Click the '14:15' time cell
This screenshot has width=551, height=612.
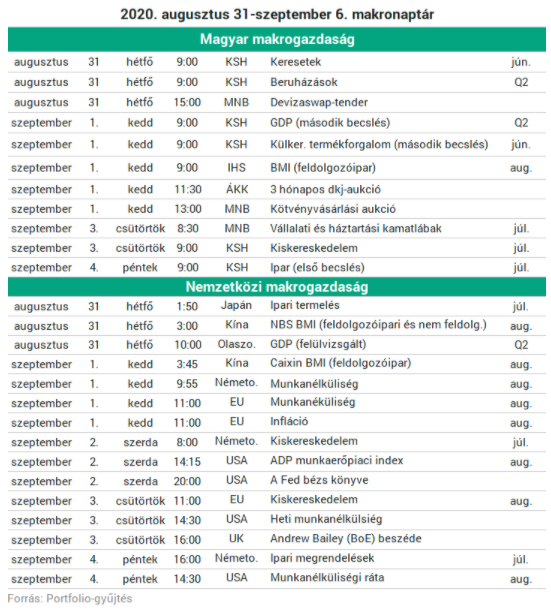point(187,462)
